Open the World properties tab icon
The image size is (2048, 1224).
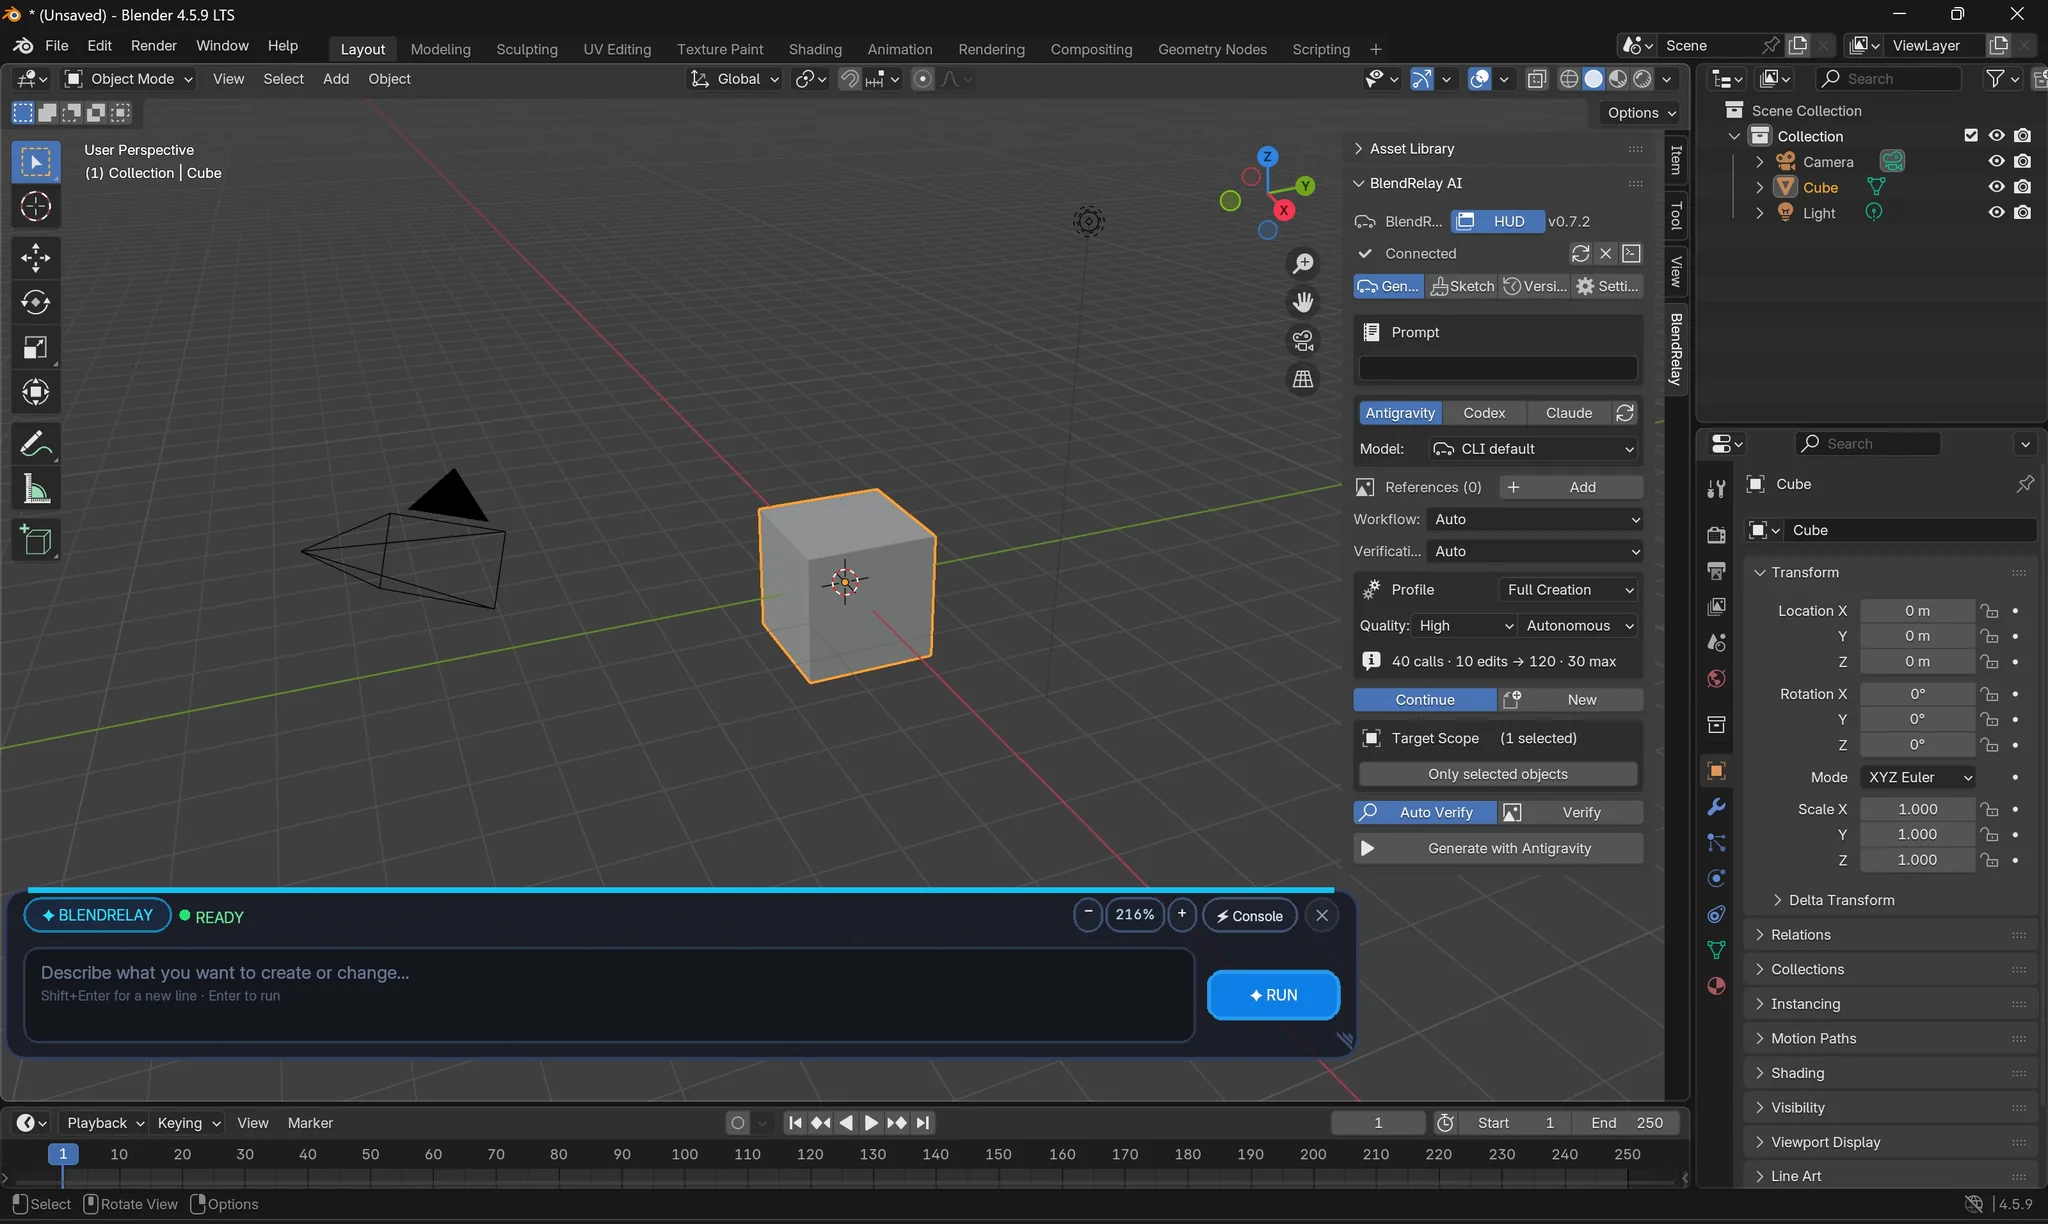tap(1716, 679)
